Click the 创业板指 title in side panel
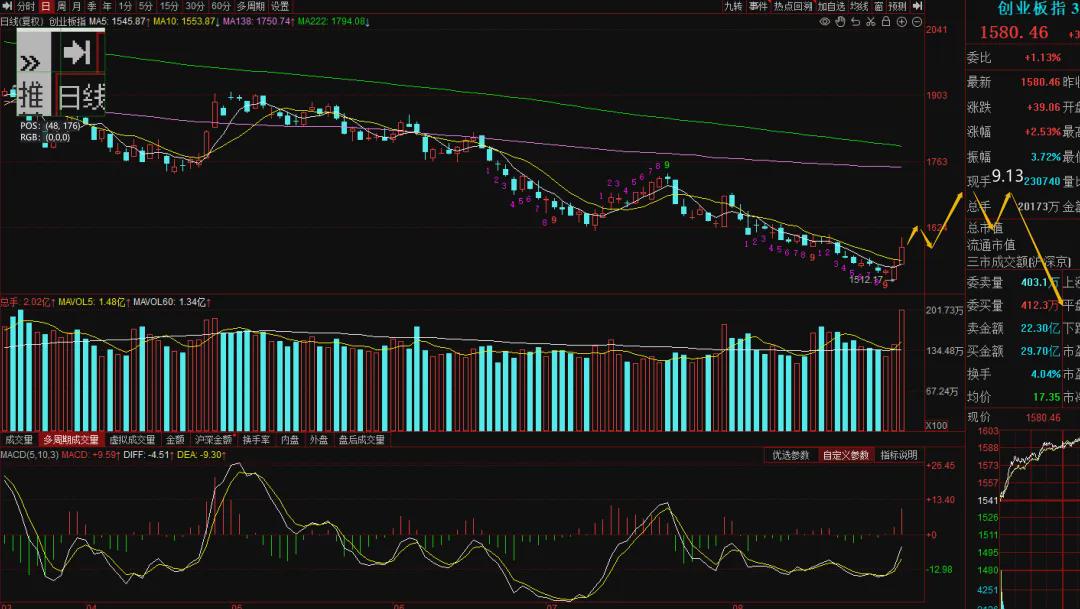Viewport: 1080px width, 609px height. (x=1030, y=9)
